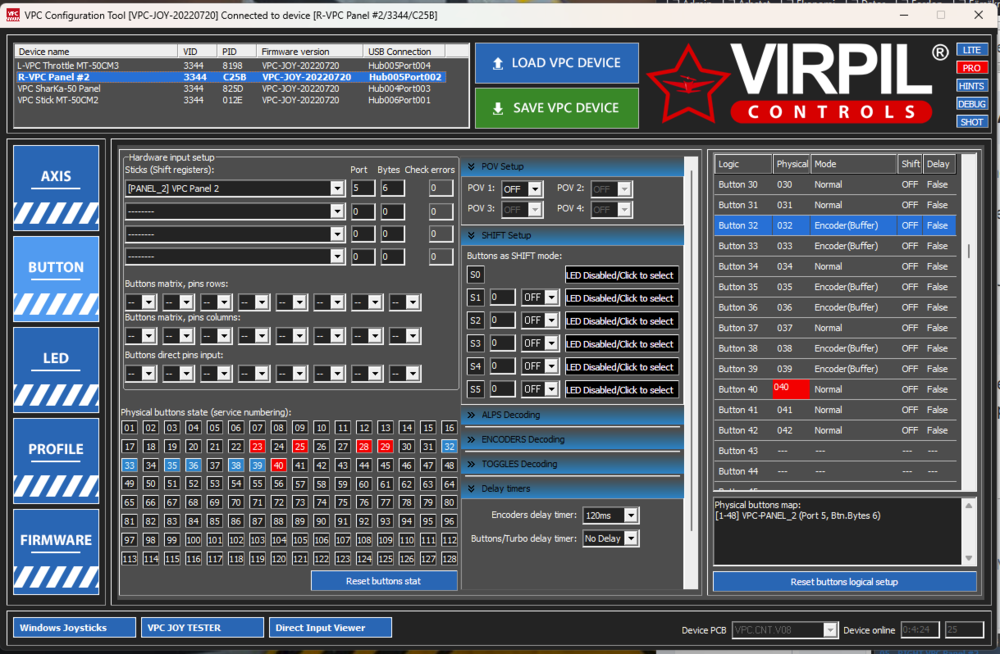Click the Mode column header

tap(854, 164)
